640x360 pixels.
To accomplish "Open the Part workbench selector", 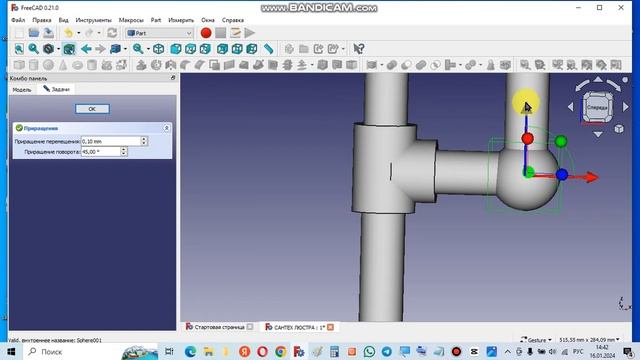I will click(x=159, y=33).
